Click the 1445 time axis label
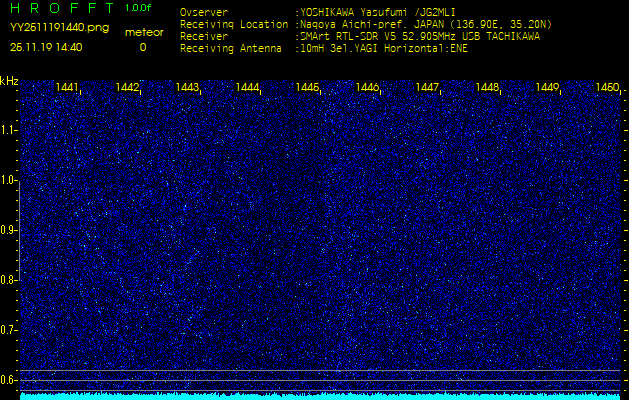Screen dimensions: 629x400 tap(307, 87)
